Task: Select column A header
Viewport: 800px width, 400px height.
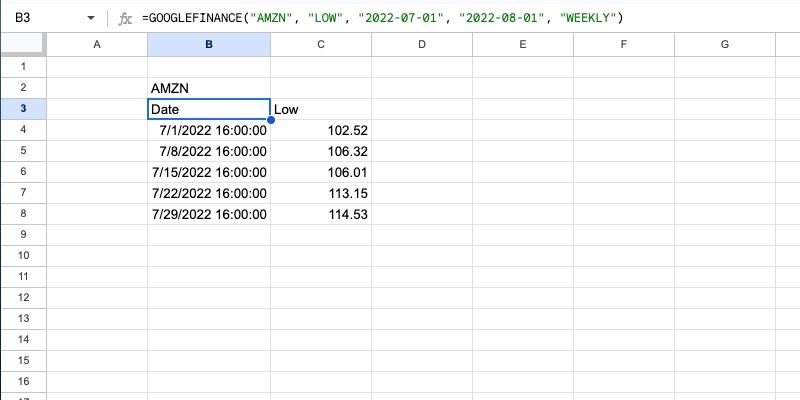Action: (96, 44)
